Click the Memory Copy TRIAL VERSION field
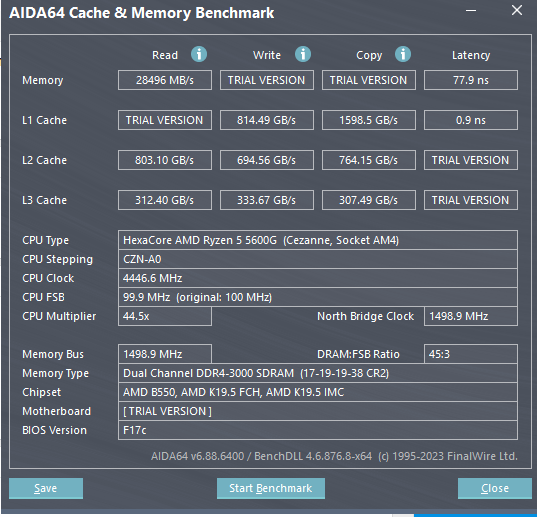Screen dimensions: 537x517 click(x=369, y=80)
